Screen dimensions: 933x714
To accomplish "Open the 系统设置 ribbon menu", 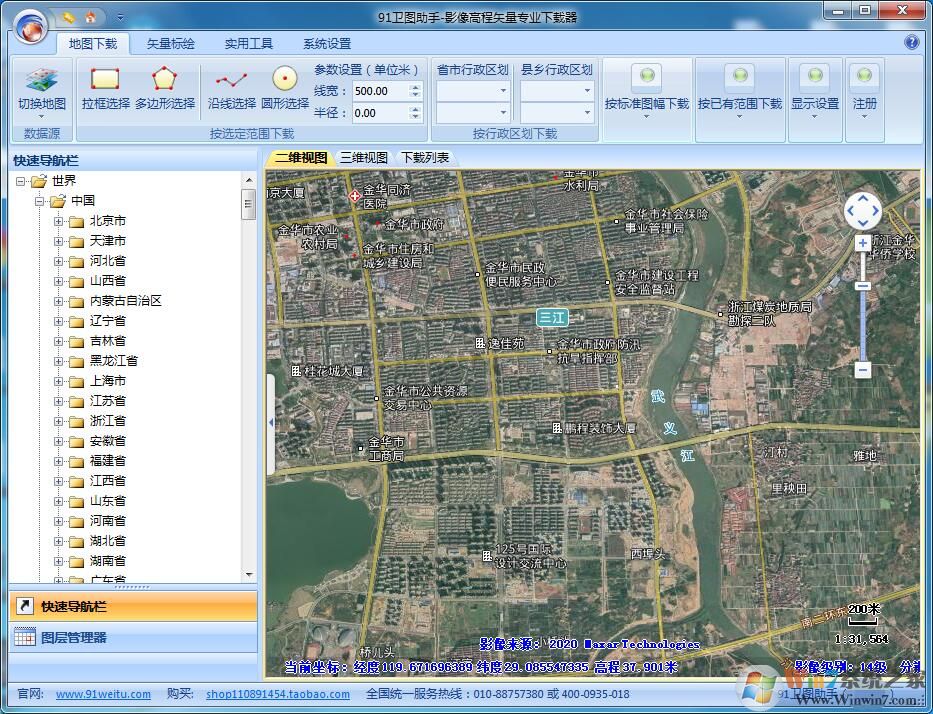I will pyautogui.click(x=325, y=43).
